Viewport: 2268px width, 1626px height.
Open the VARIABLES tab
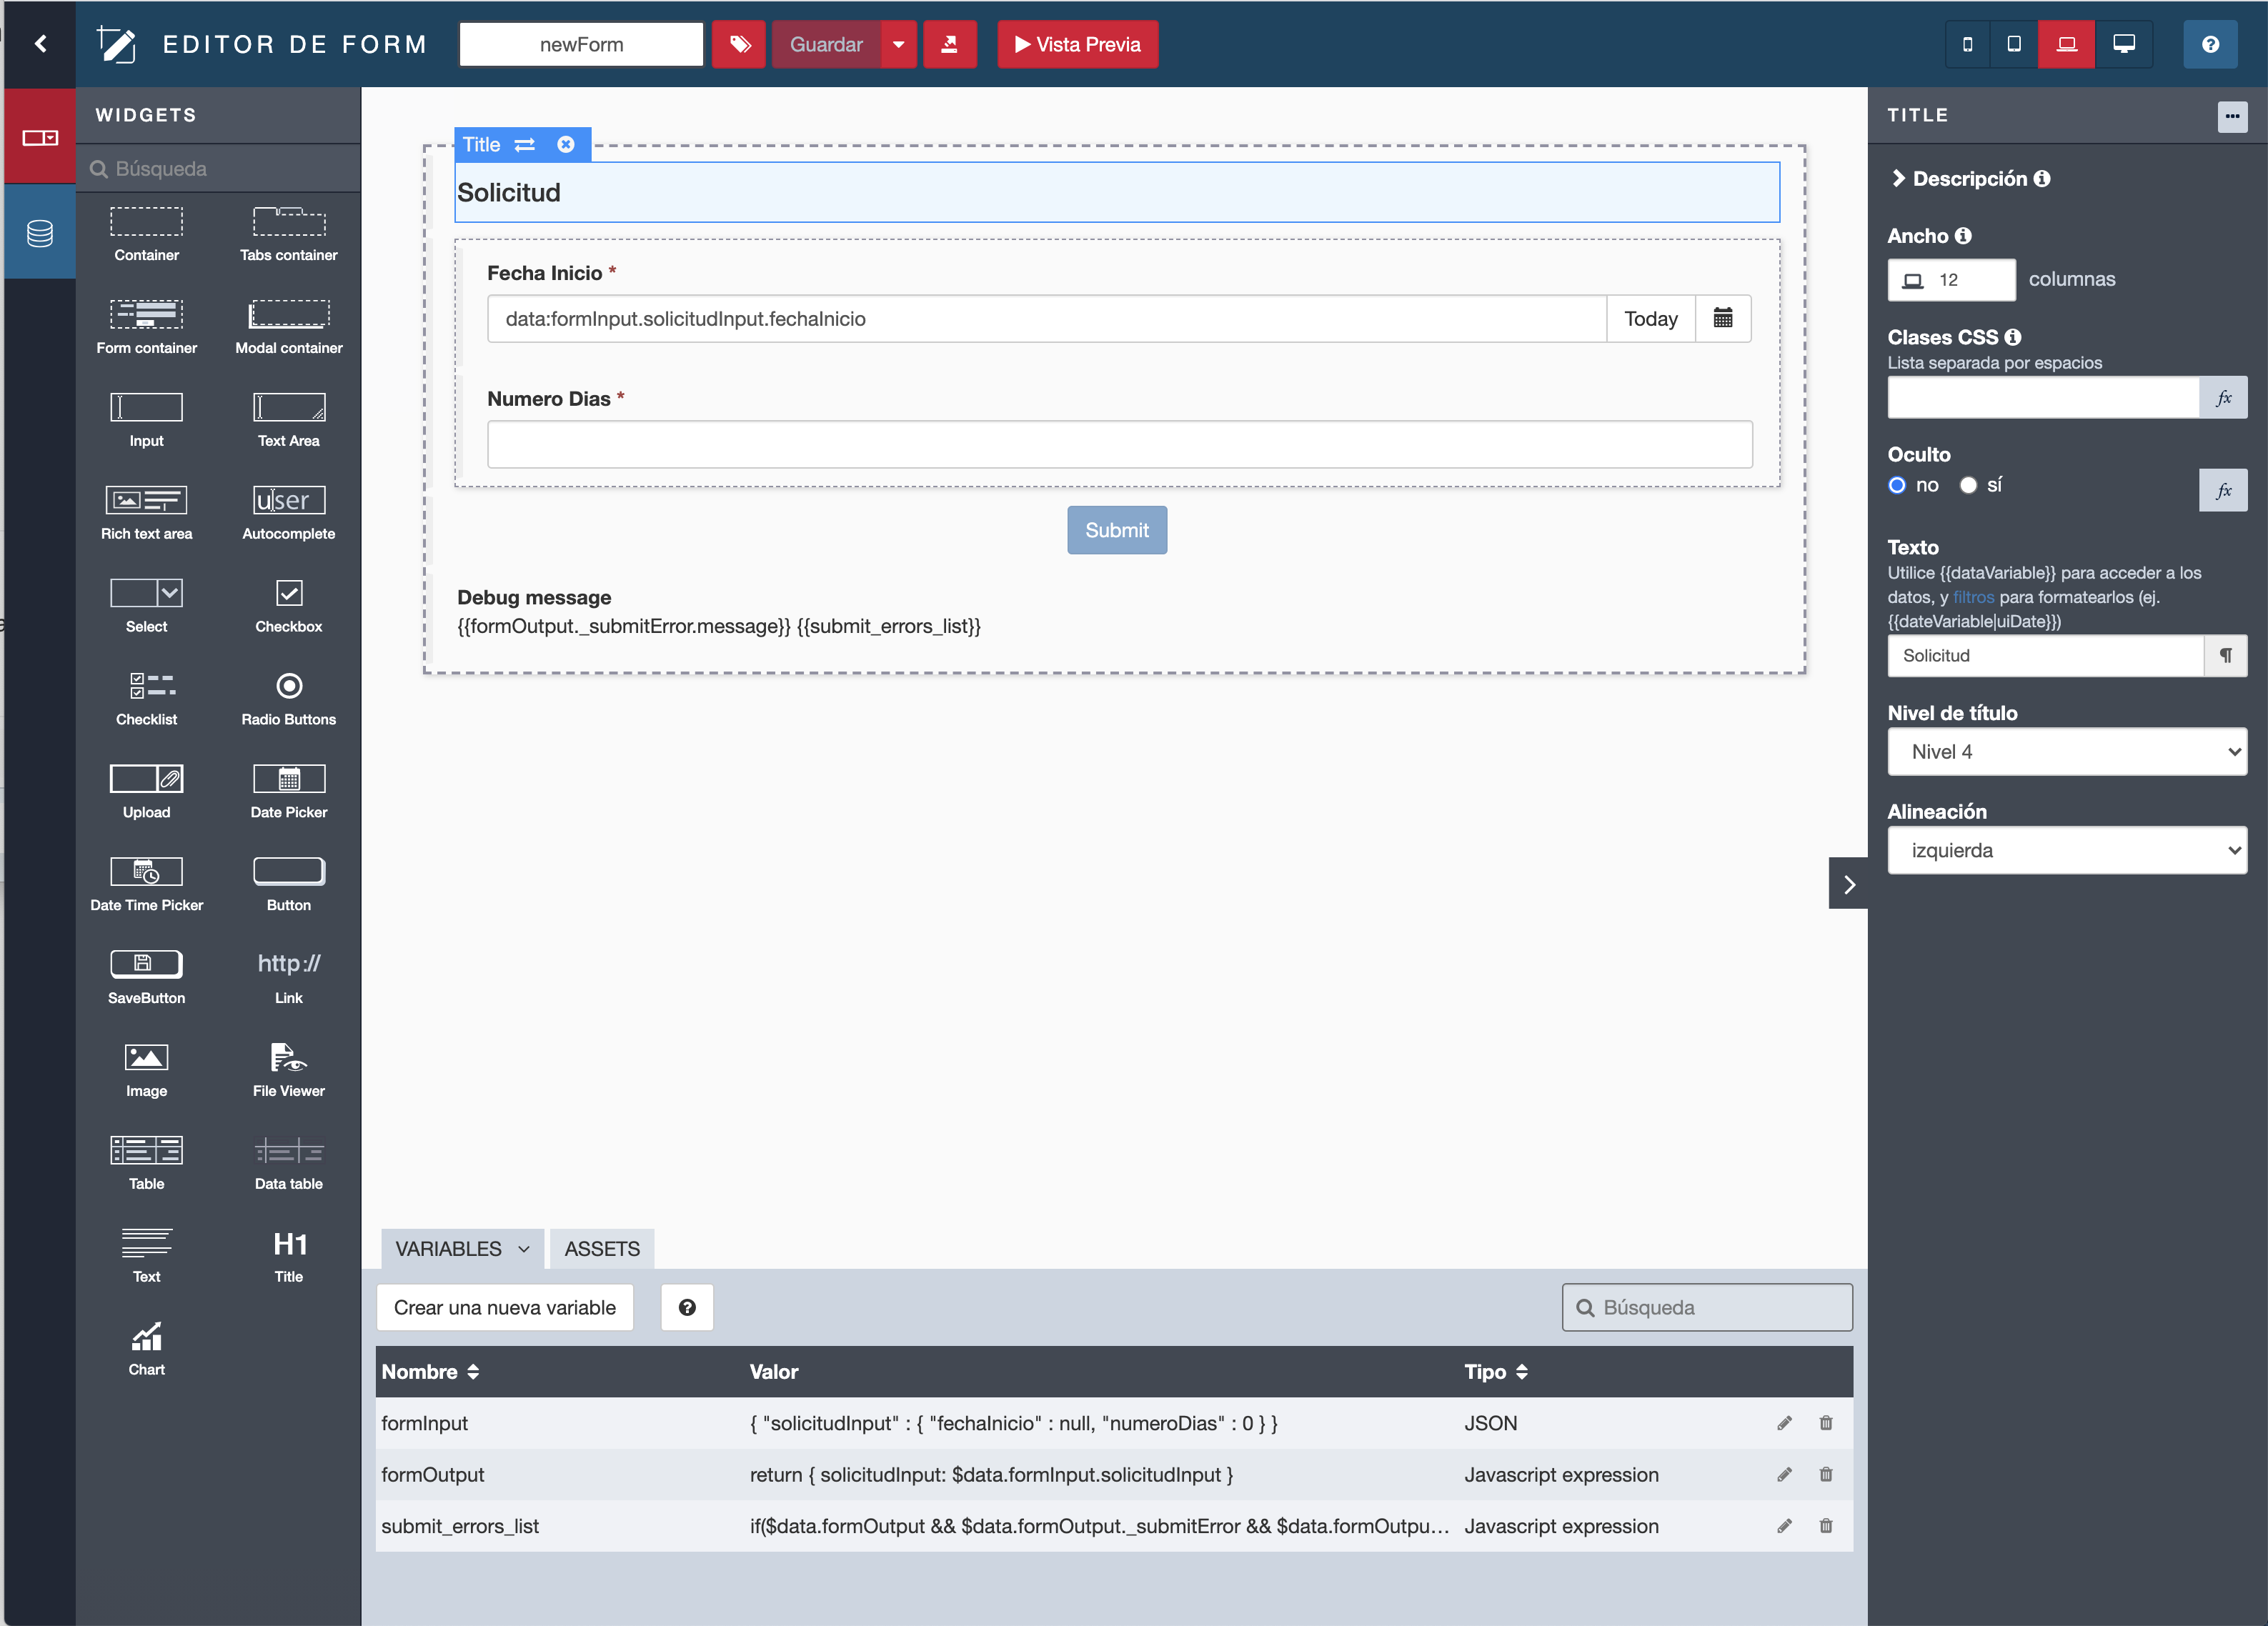pos(462,1248)
